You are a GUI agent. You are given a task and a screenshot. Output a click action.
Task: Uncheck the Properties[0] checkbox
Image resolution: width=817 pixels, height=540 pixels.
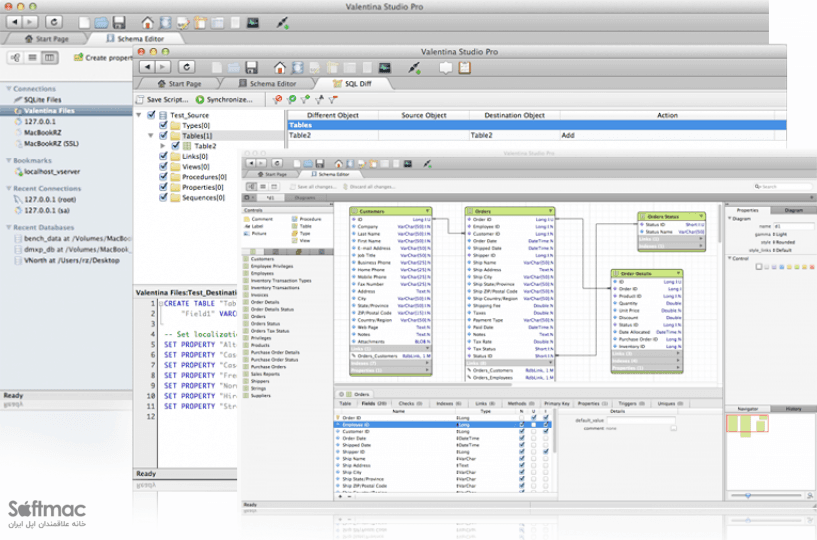click(163, 187)
